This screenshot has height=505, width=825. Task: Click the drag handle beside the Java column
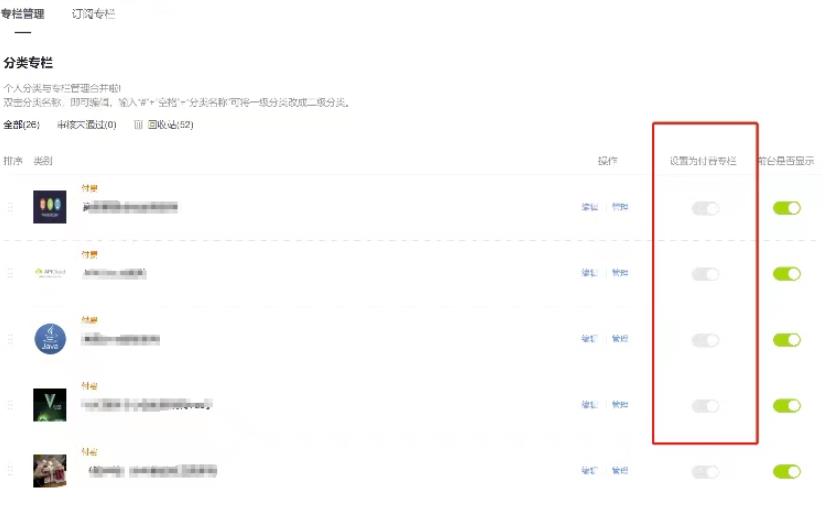11,339
